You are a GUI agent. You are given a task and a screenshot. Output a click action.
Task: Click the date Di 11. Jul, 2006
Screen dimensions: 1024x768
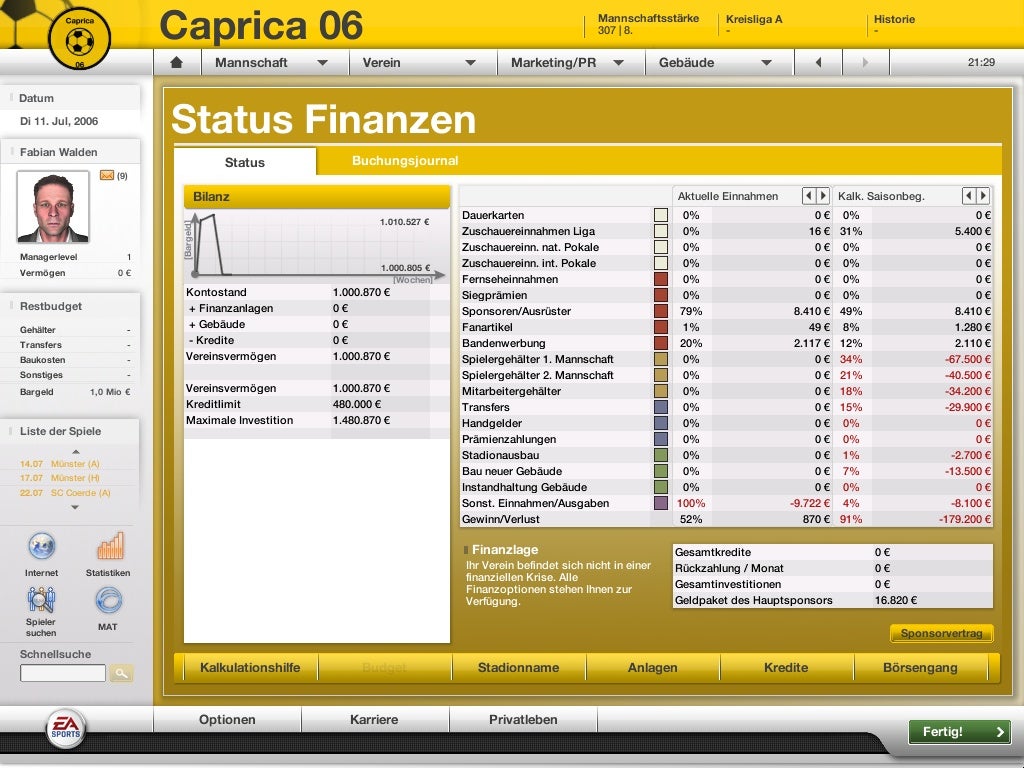[59, 121]
